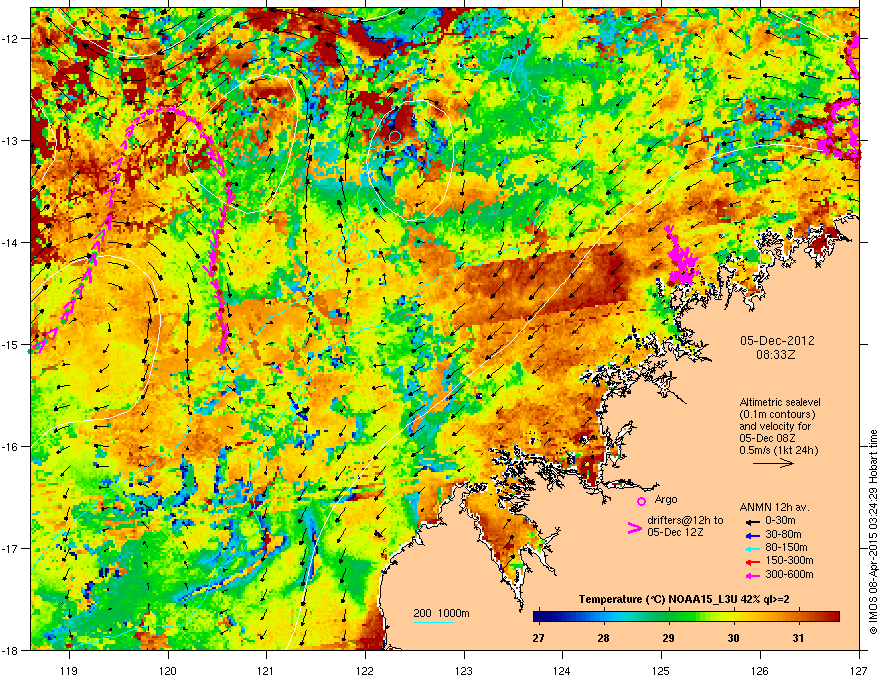
Task: Click the 150-300m depth label
Action: point(789,560)
